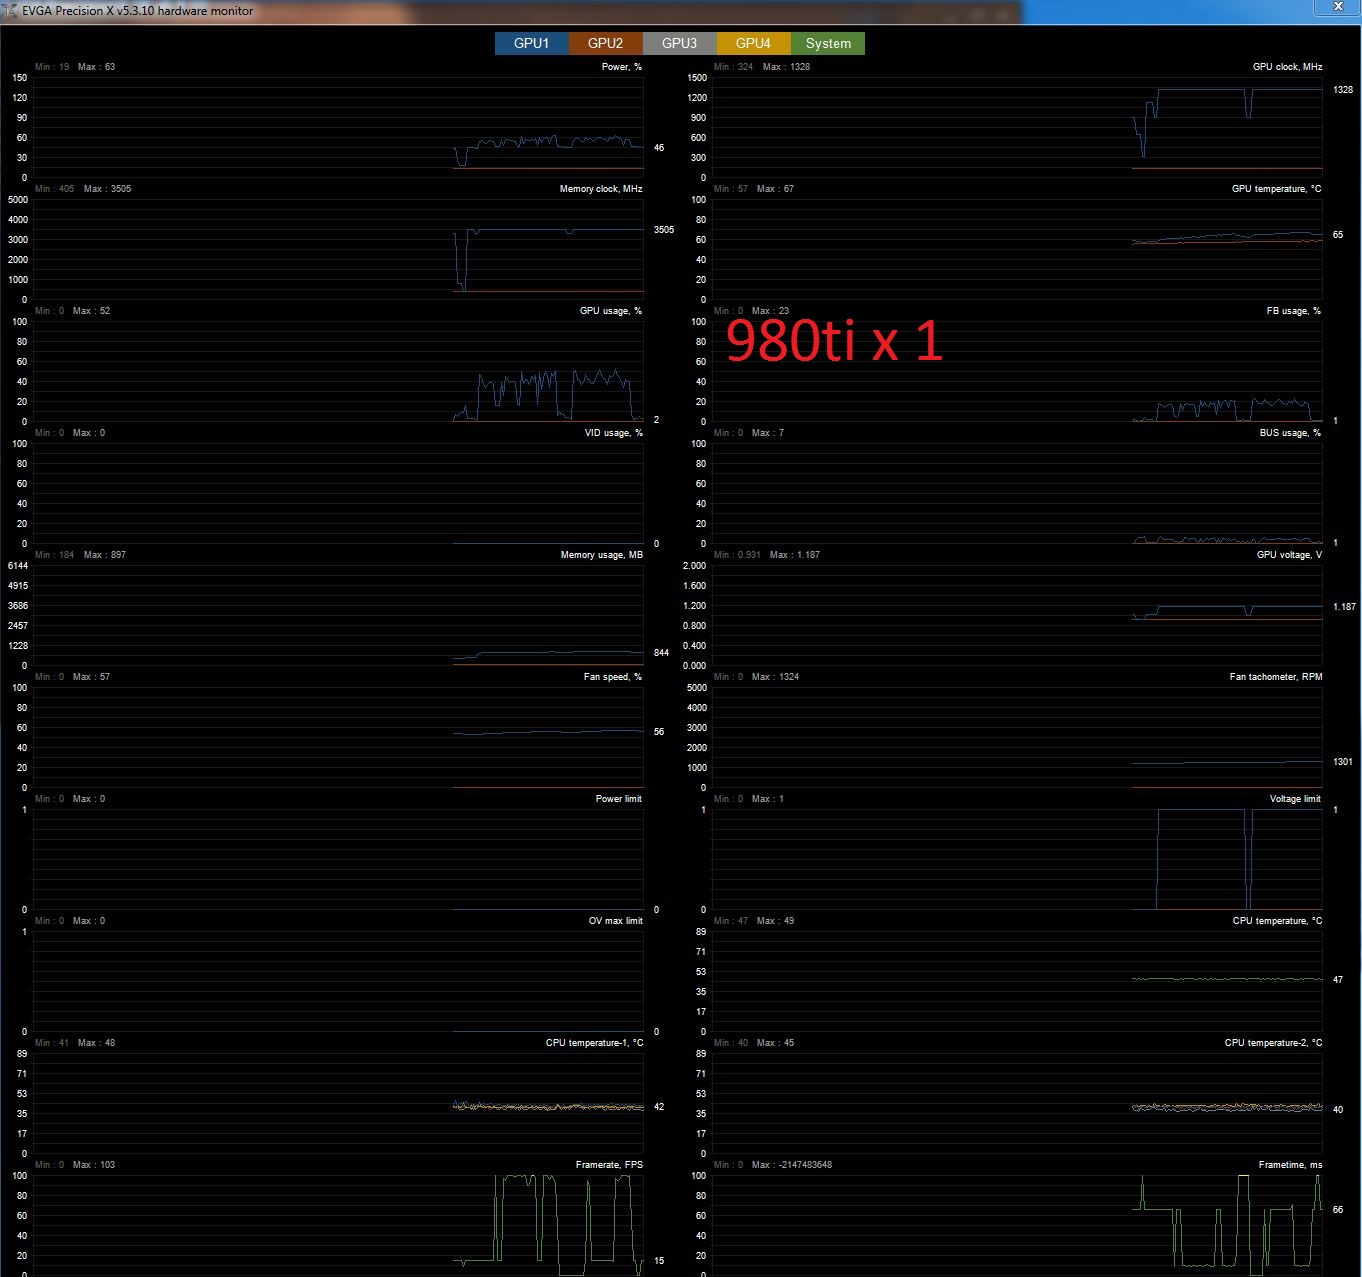Click the "OV max limit" graph label

[616, 921]
